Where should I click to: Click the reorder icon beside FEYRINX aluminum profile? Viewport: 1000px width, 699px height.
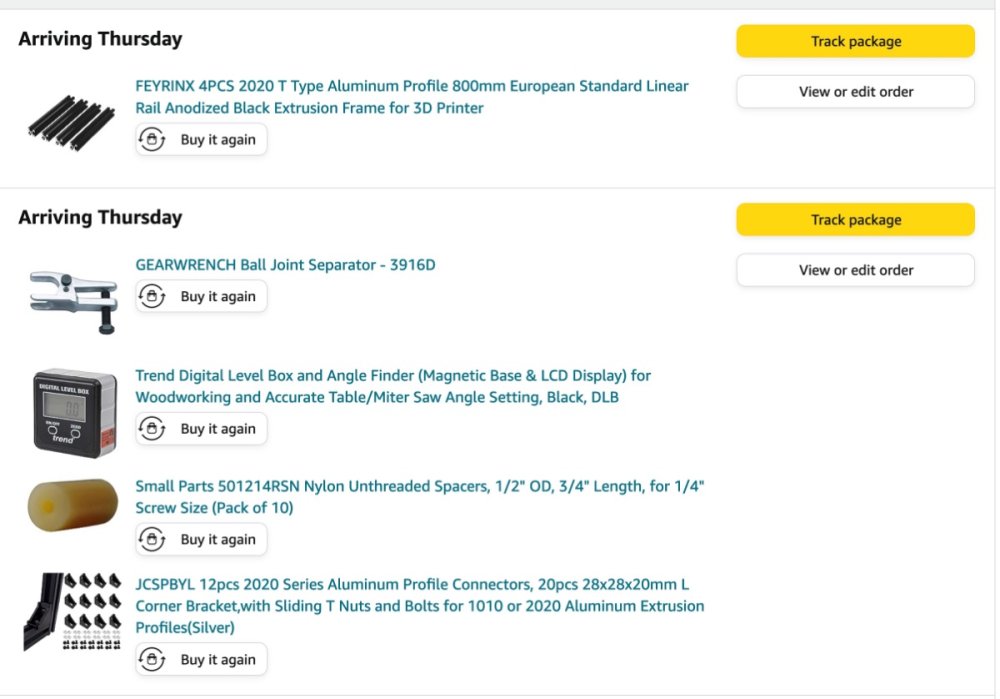pos(152,140)
